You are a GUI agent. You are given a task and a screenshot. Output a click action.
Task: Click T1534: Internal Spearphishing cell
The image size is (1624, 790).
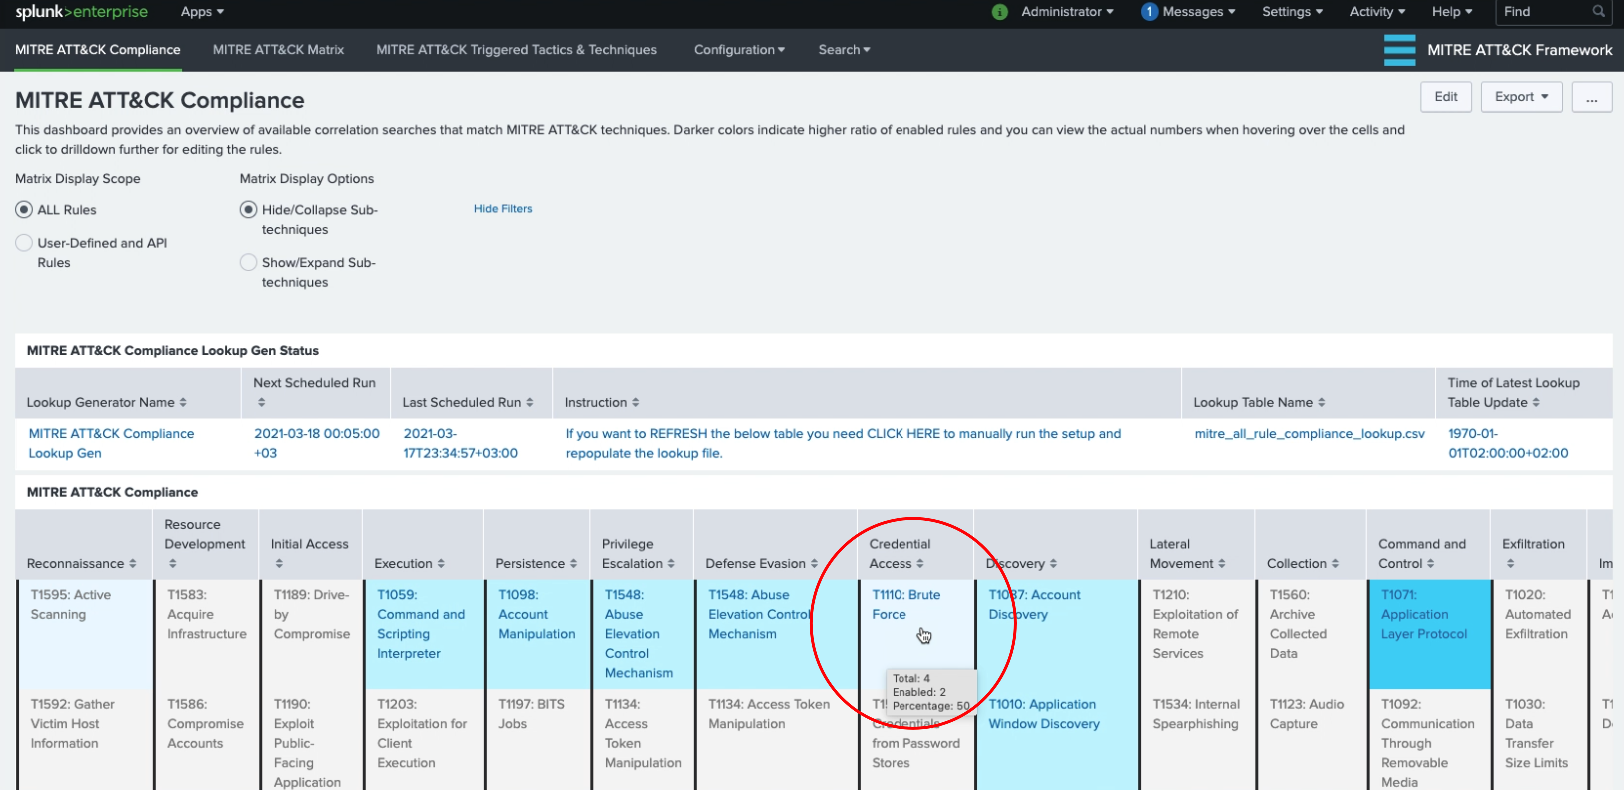tap(1196, 740)
